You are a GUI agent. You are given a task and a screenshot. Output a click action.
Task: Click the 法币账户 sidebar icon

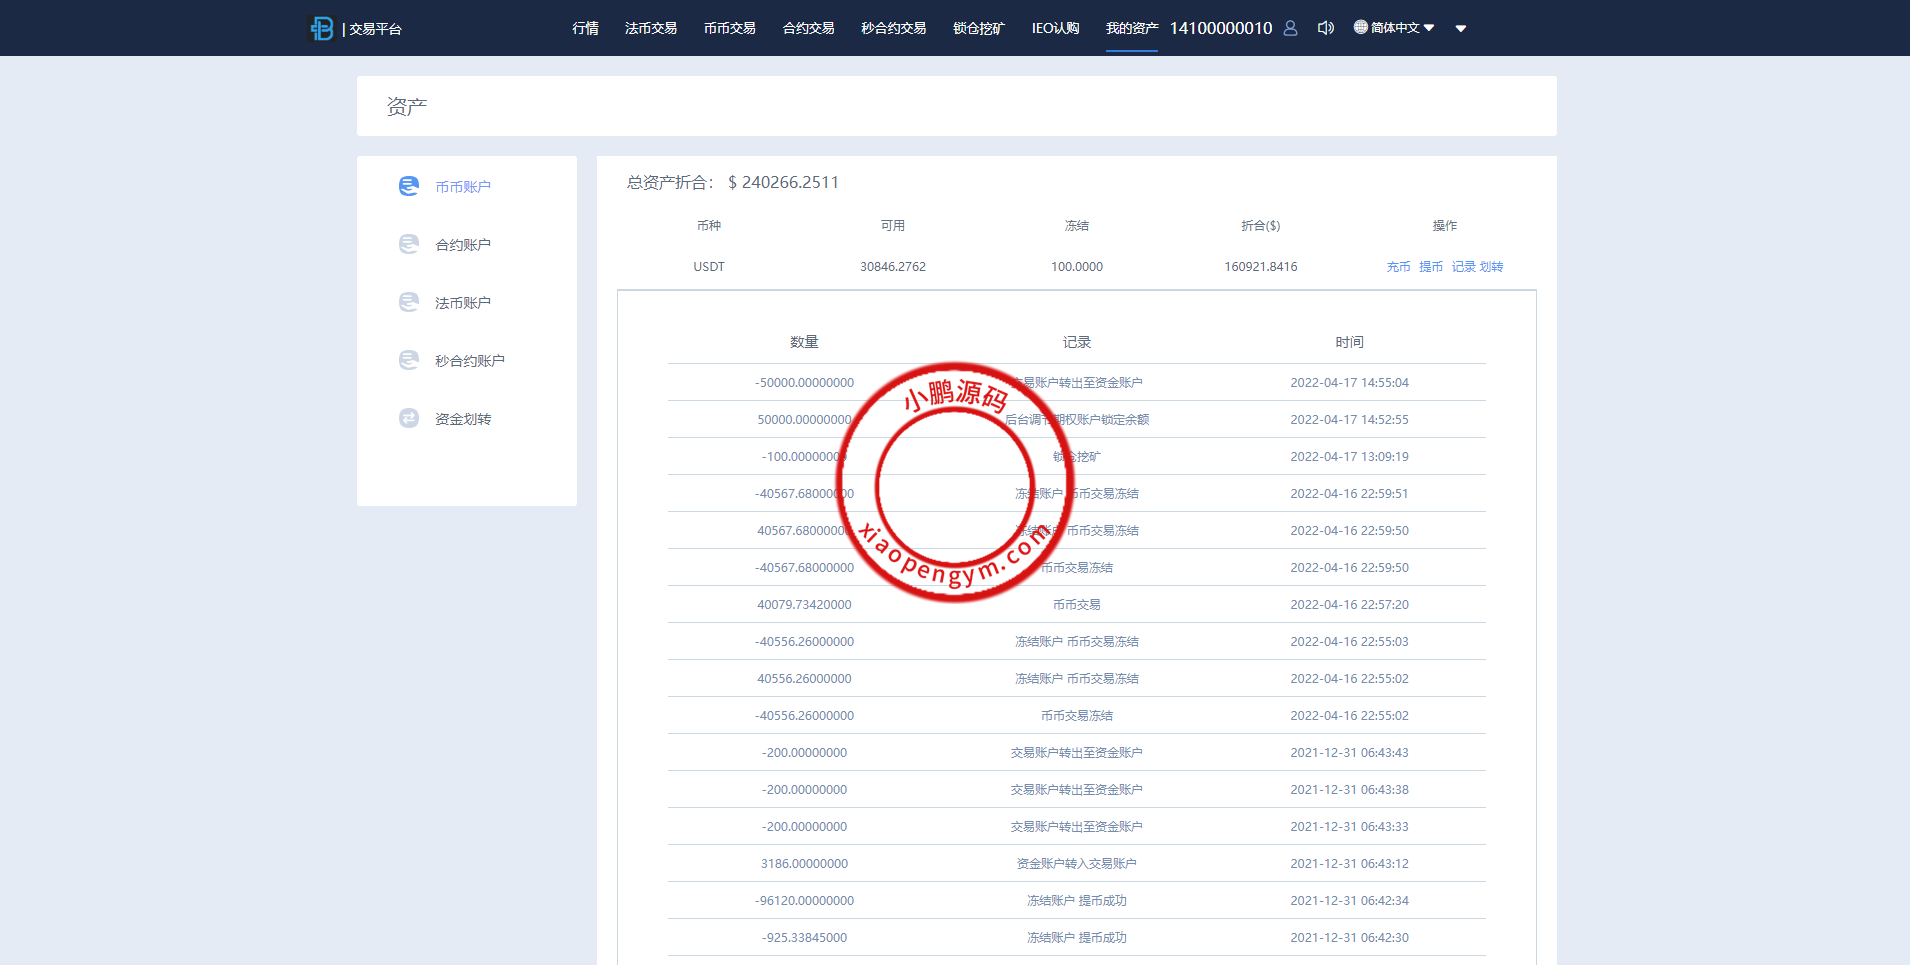coord(409,302)
